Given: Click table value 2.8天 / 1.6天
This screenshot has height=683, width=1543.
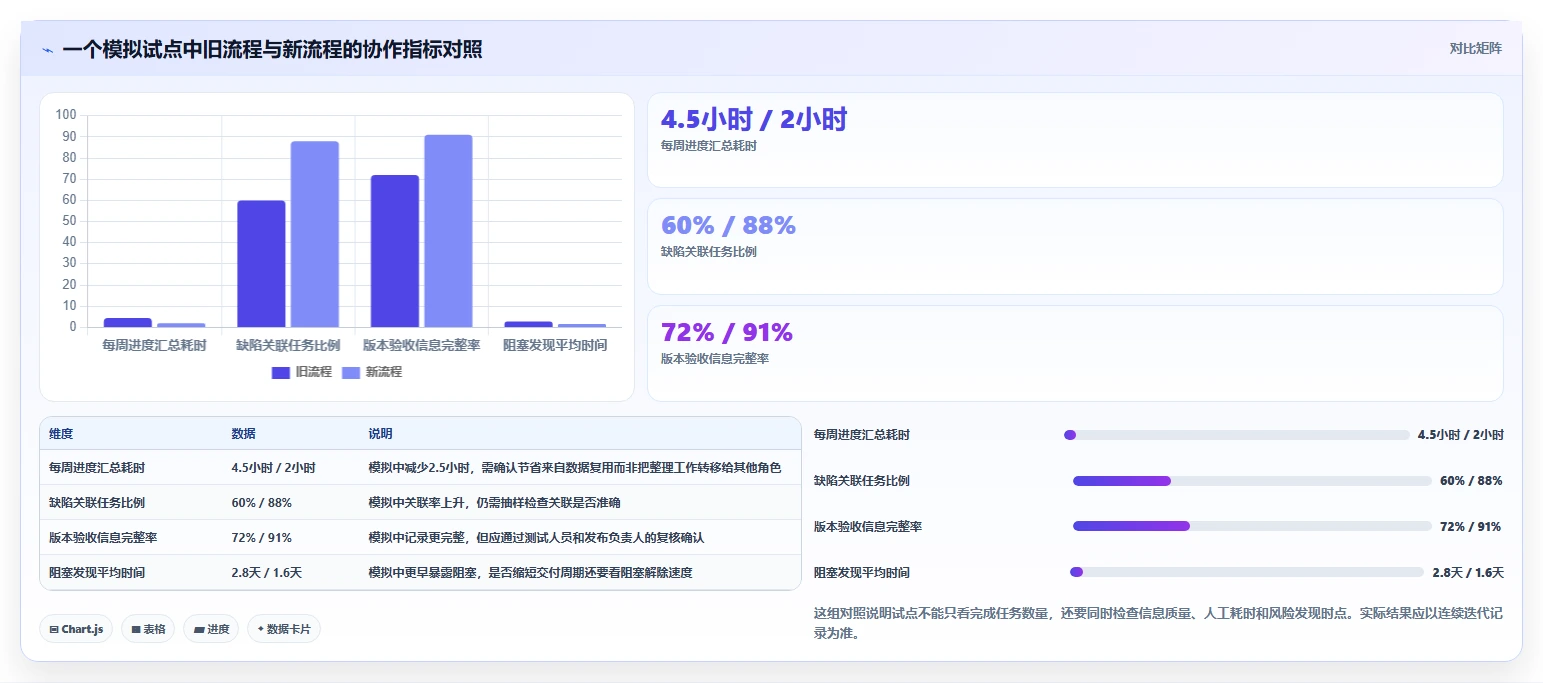Looking at the screenshot, I should tap(266, 573).
